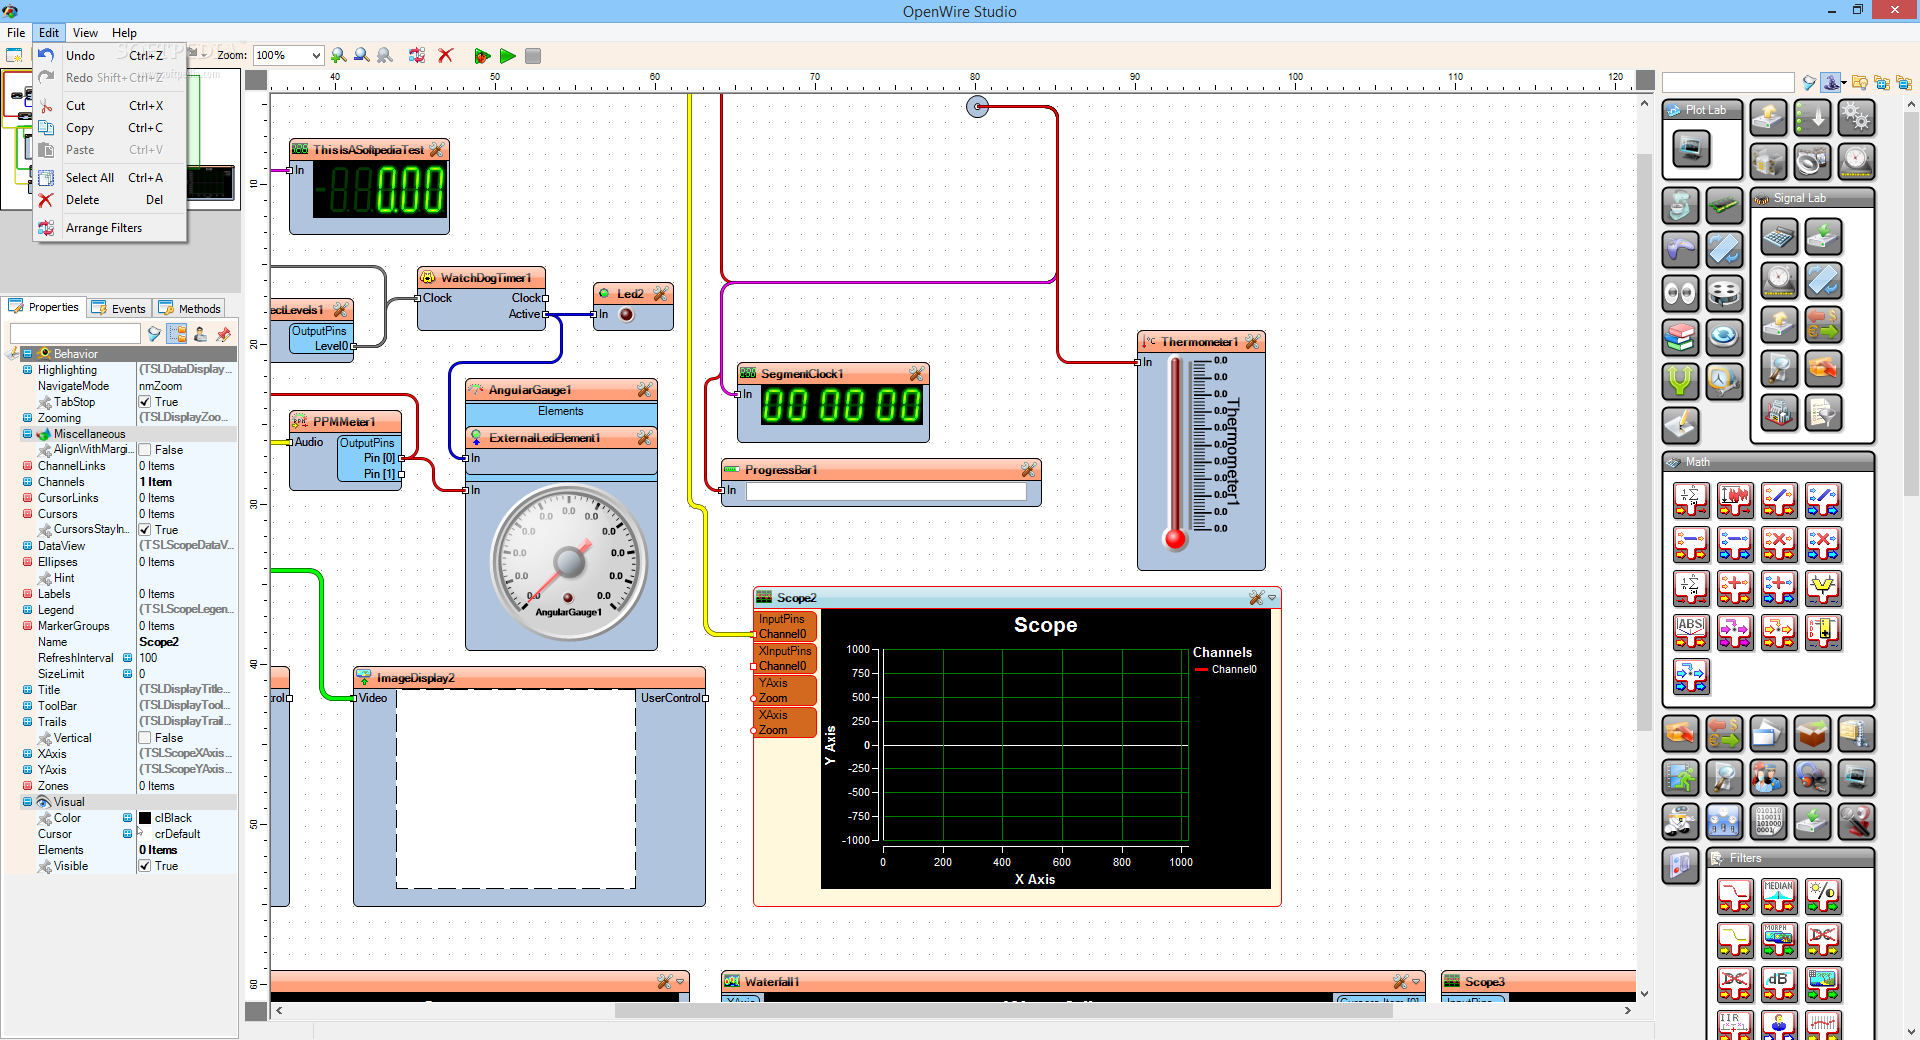The width and height of the screenshot is (1920, 1040).
Task: Choose Select All from the Edit menu
Action: [110, 178]
